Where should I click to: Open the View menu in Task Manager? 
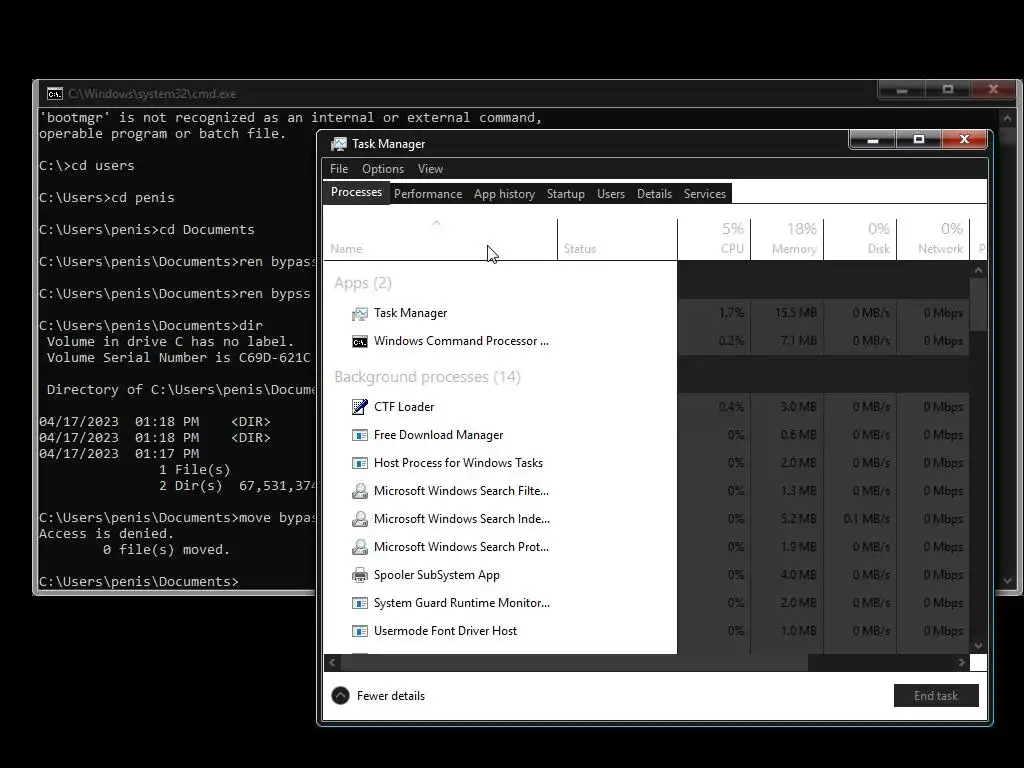[x=430, y=168]
